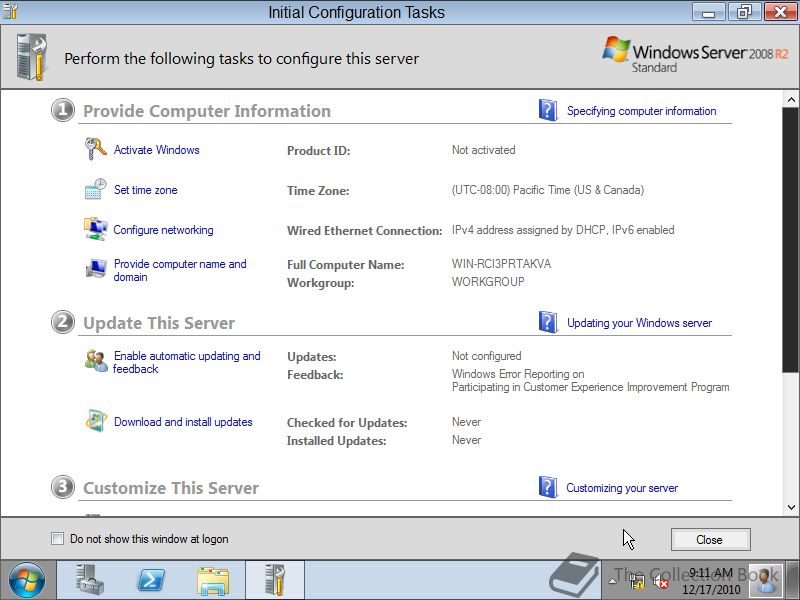800x600 pixels.
Task: Click the Set time zone clock icon
Action: pyautogui.click(x=95, y=189)
